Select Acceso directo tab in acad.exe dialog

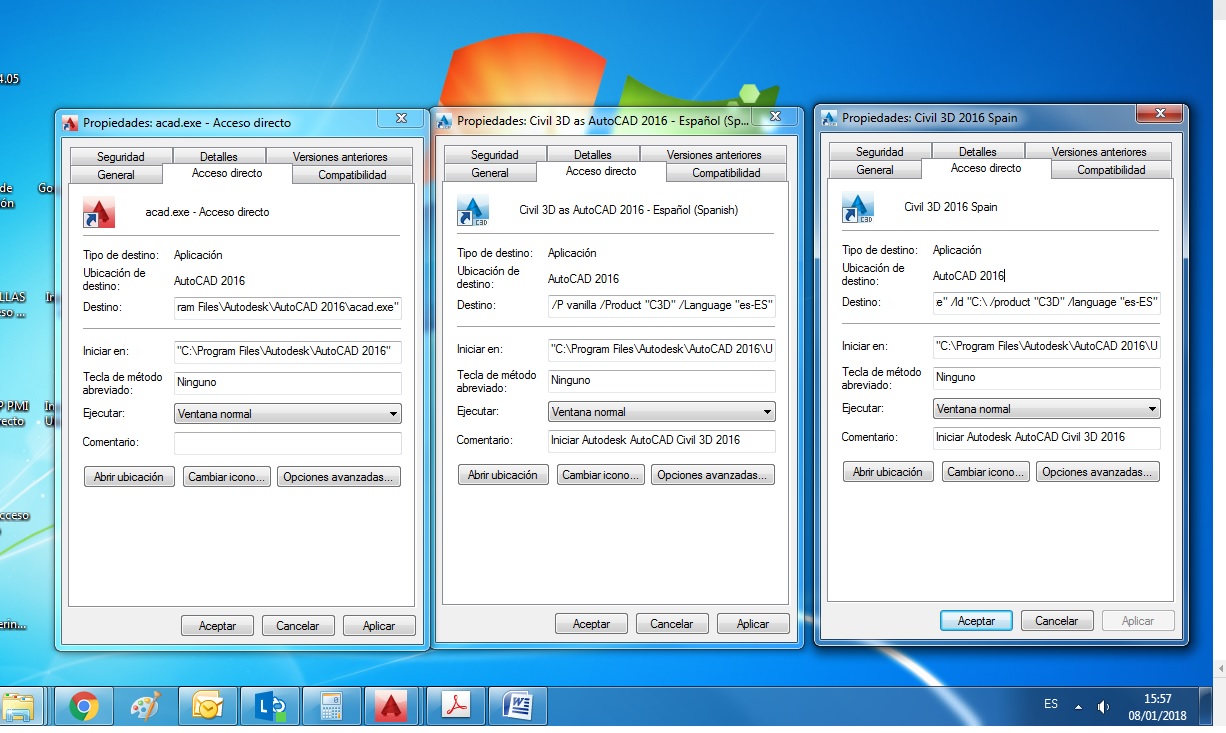pos(227,173)
